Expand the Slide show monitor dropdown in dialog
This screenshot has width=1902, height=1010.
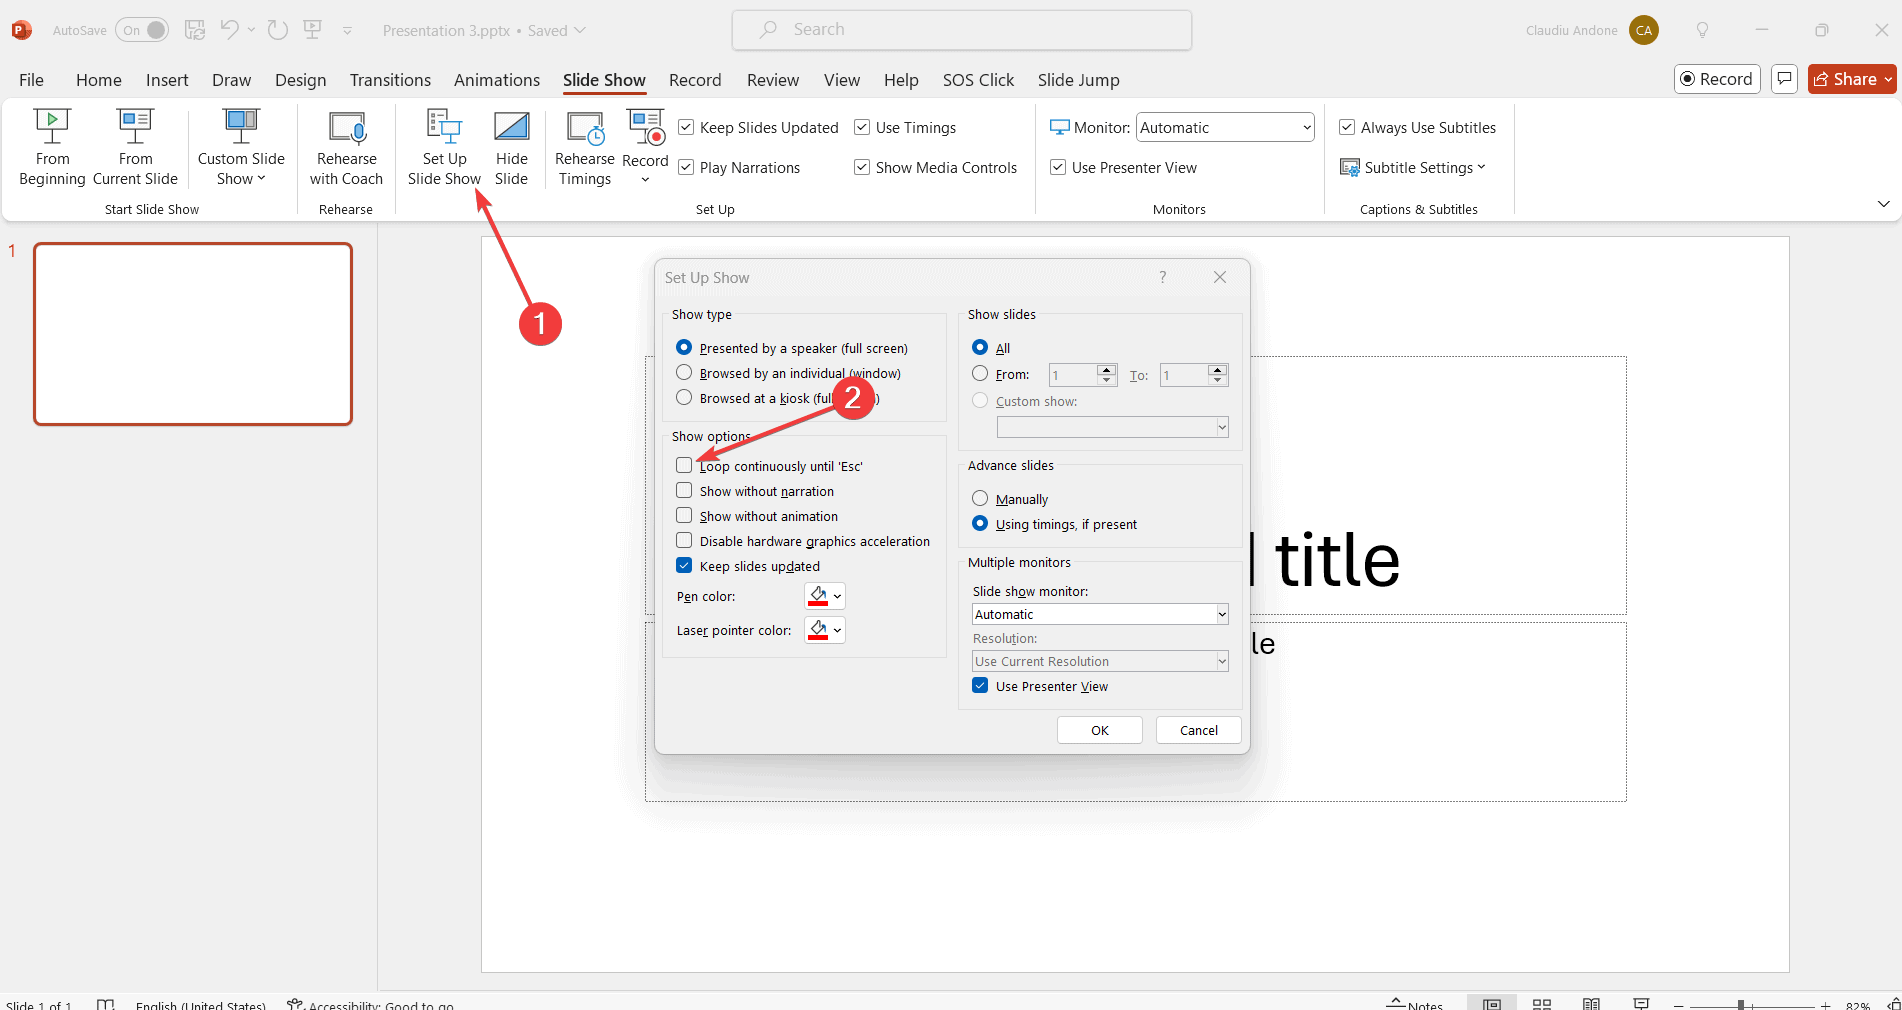(1100, 614)
